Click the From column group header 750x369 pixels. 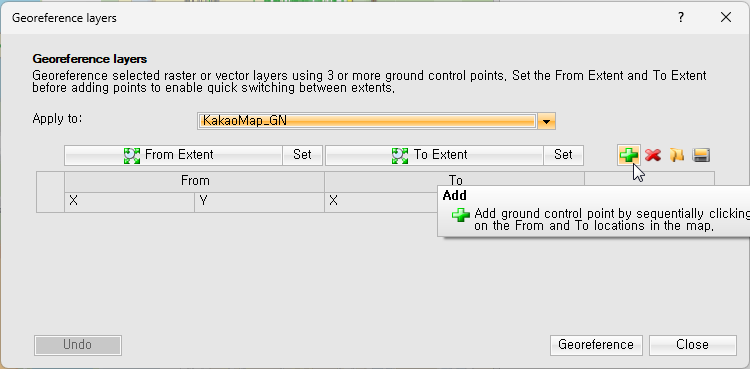(x=195, y=181)
